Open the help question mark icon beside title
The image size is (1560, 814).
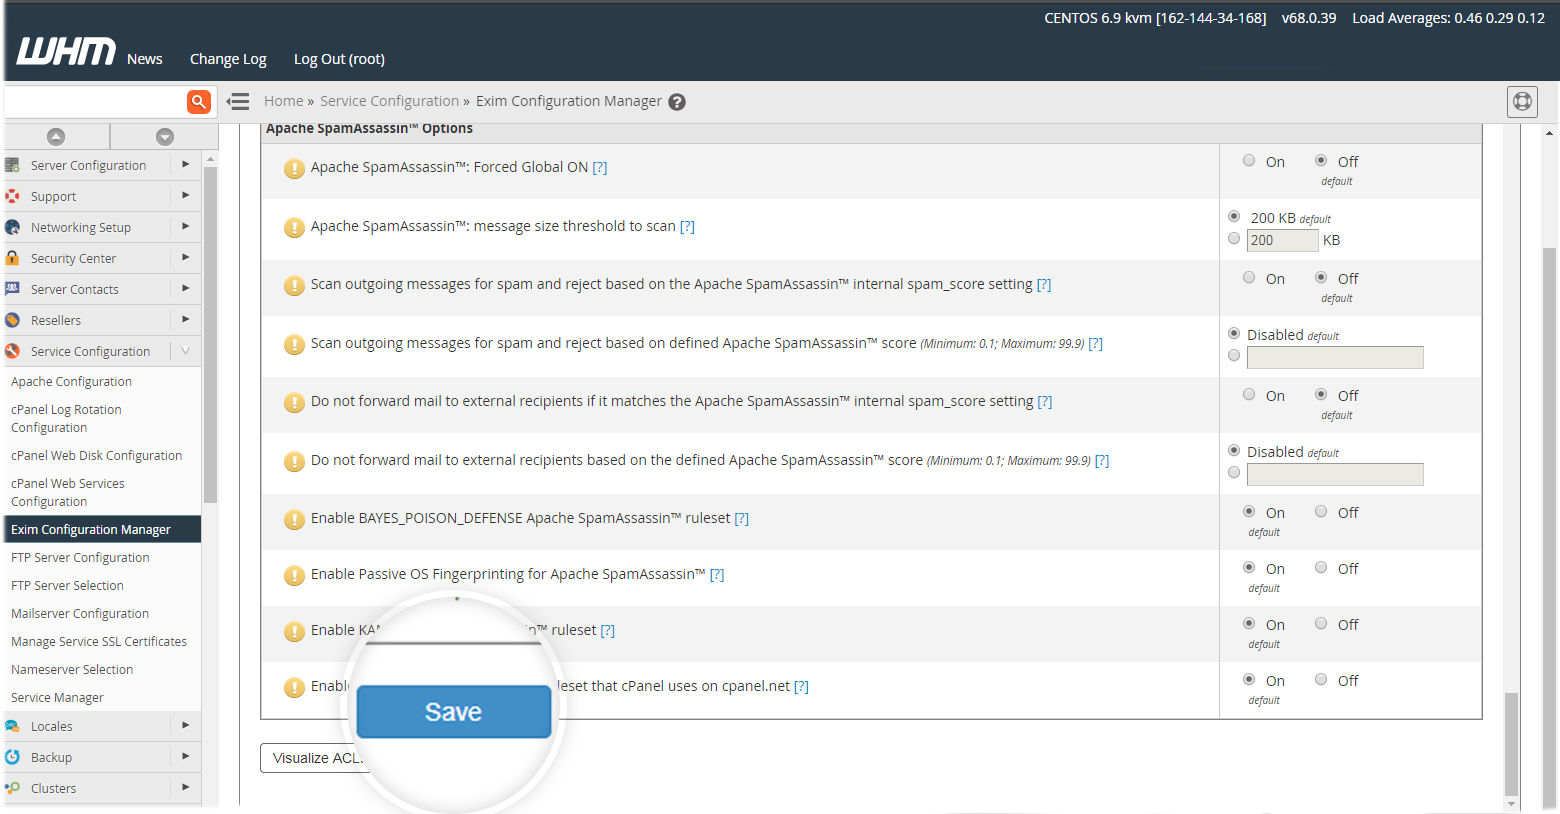coord(677,102)
